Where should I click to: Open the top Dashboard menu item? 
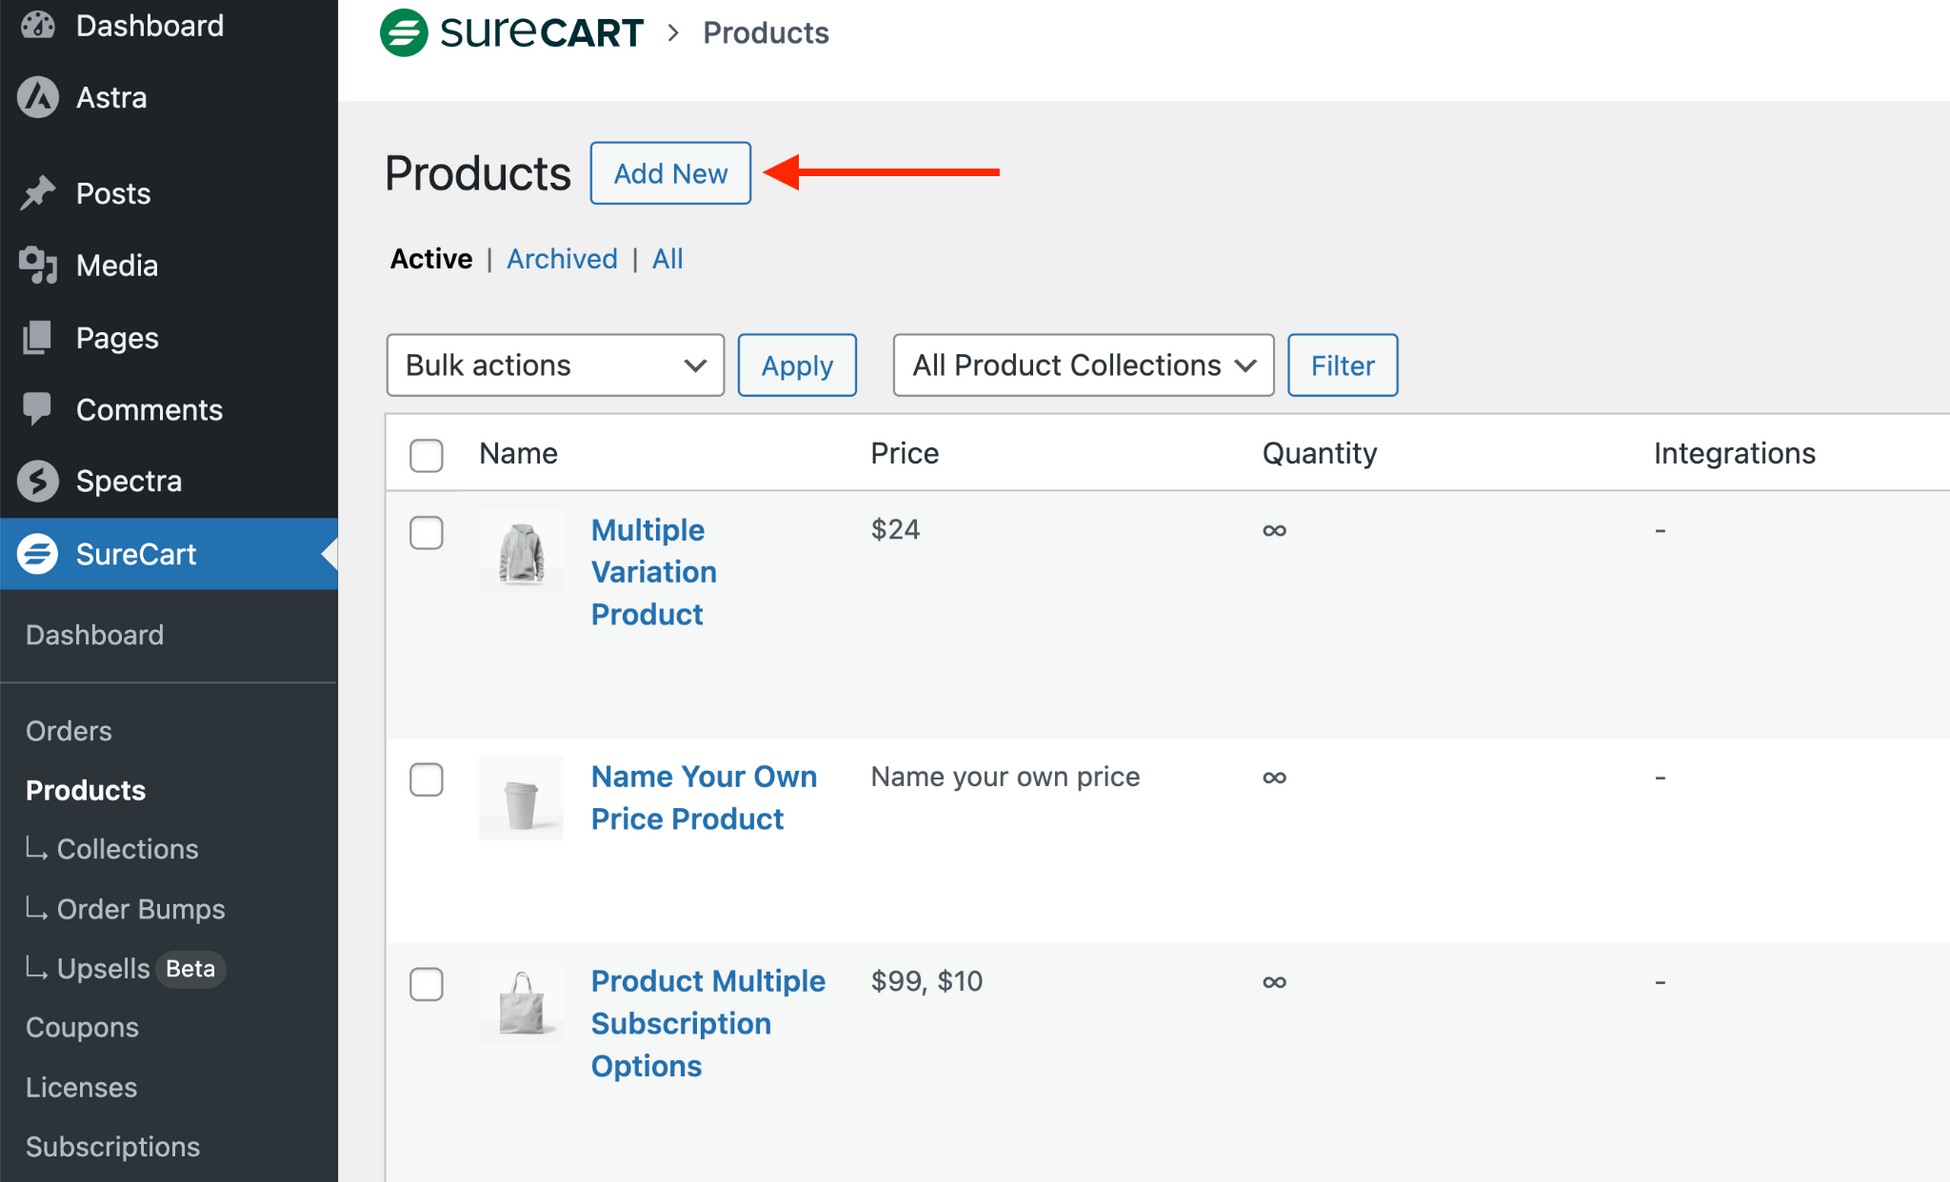point(169,25)
